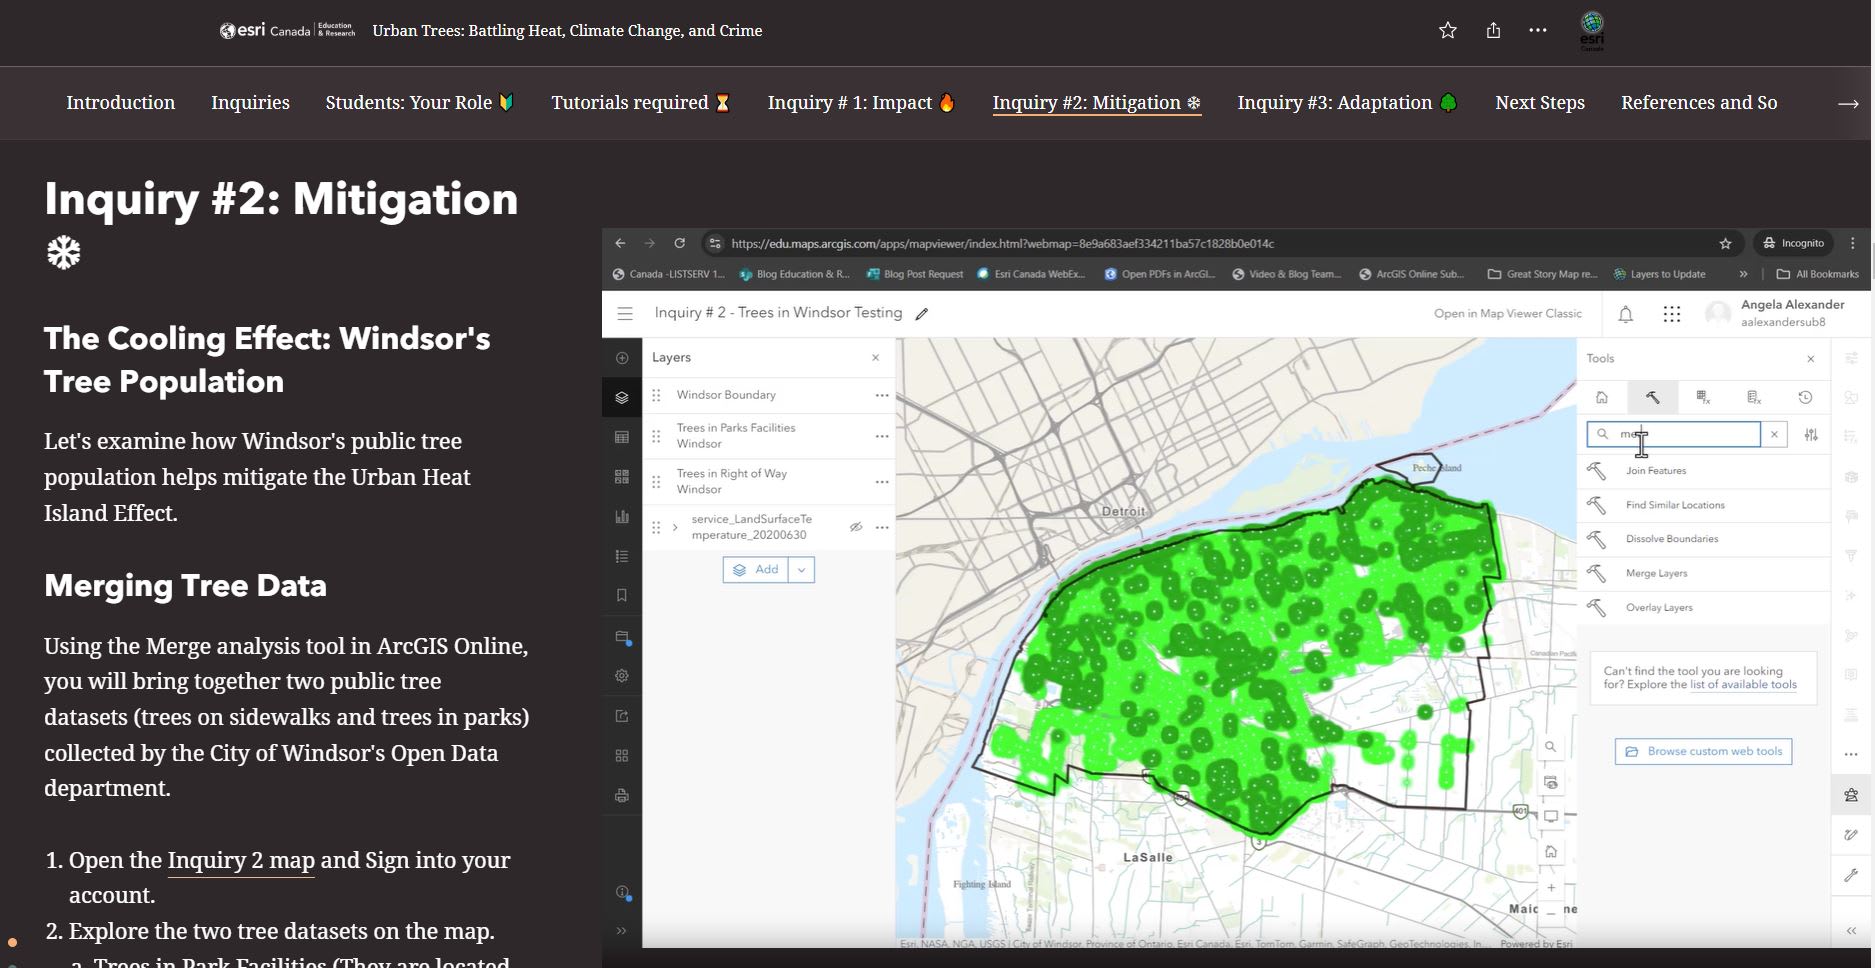Click the Create app grid icon in sidebar
This screenshot has height=968, width=1875.
coord(622,756)
